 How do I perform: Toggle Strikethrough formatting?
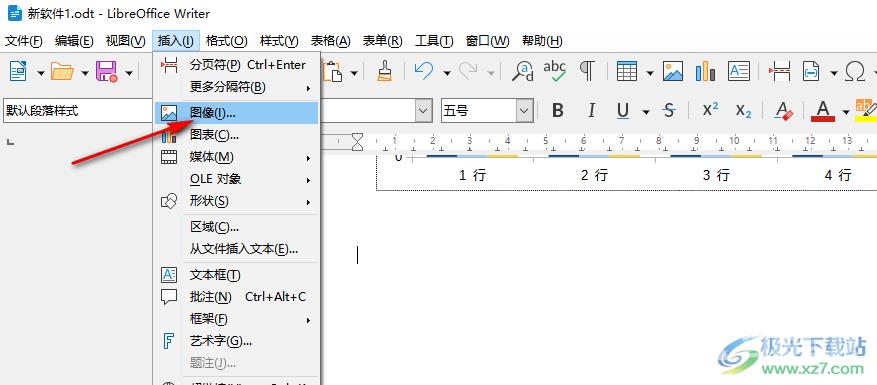click(x=668, y=111)
